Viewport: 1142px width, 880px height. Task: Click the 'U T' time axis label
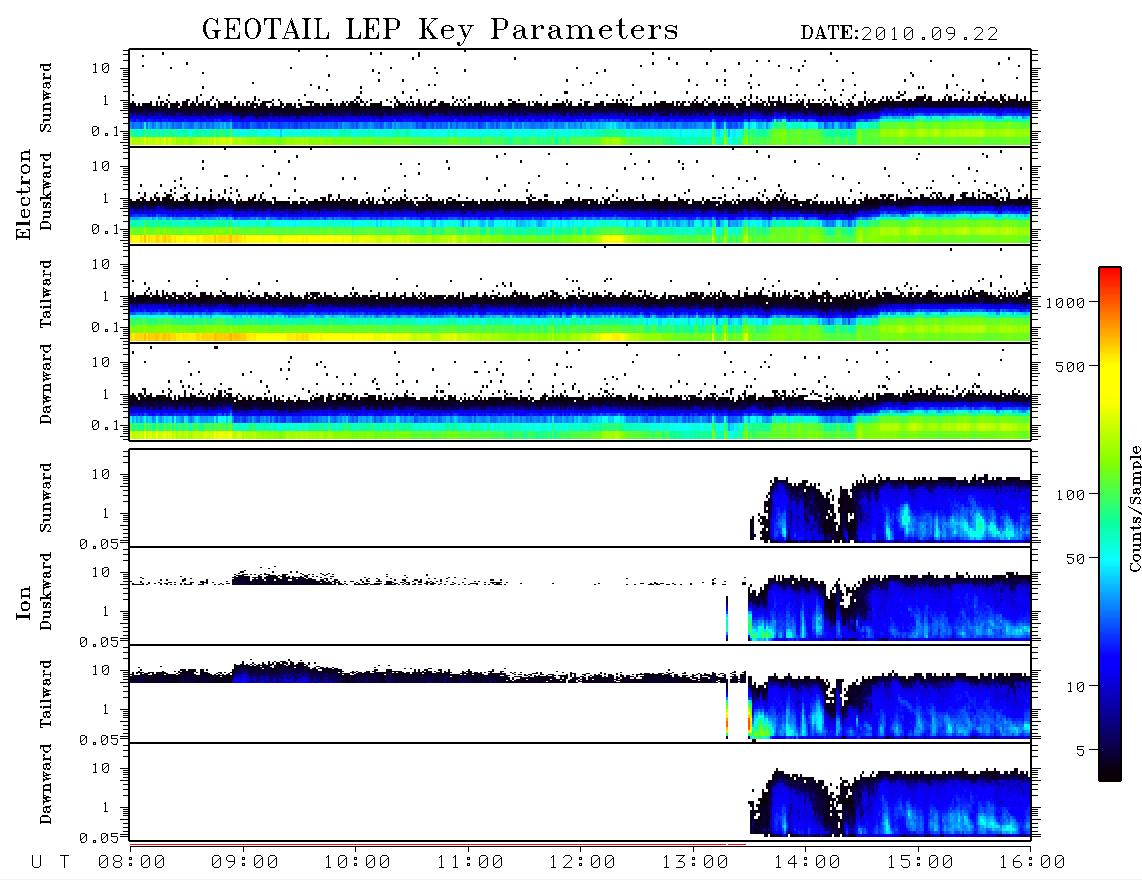click(50, 863)
